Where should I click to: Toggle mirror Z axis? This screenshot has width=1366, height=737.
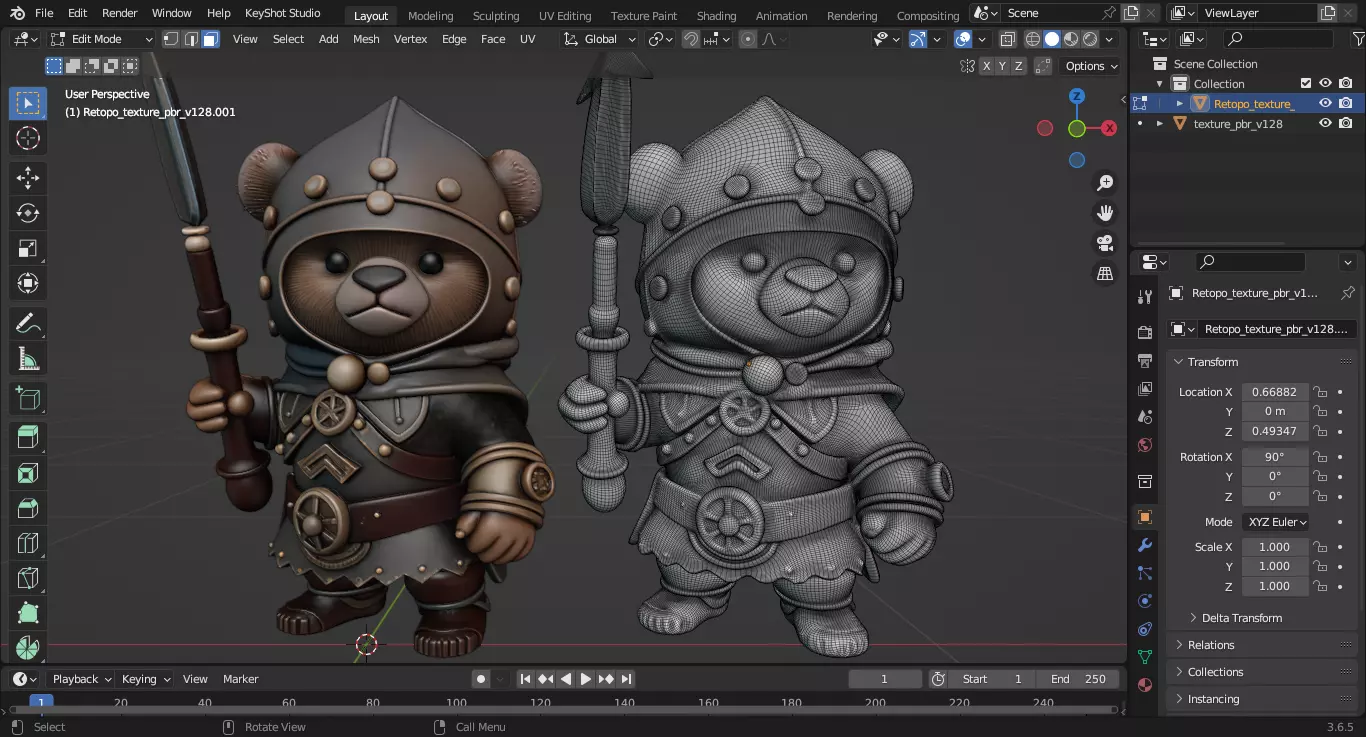(1019, 66)
